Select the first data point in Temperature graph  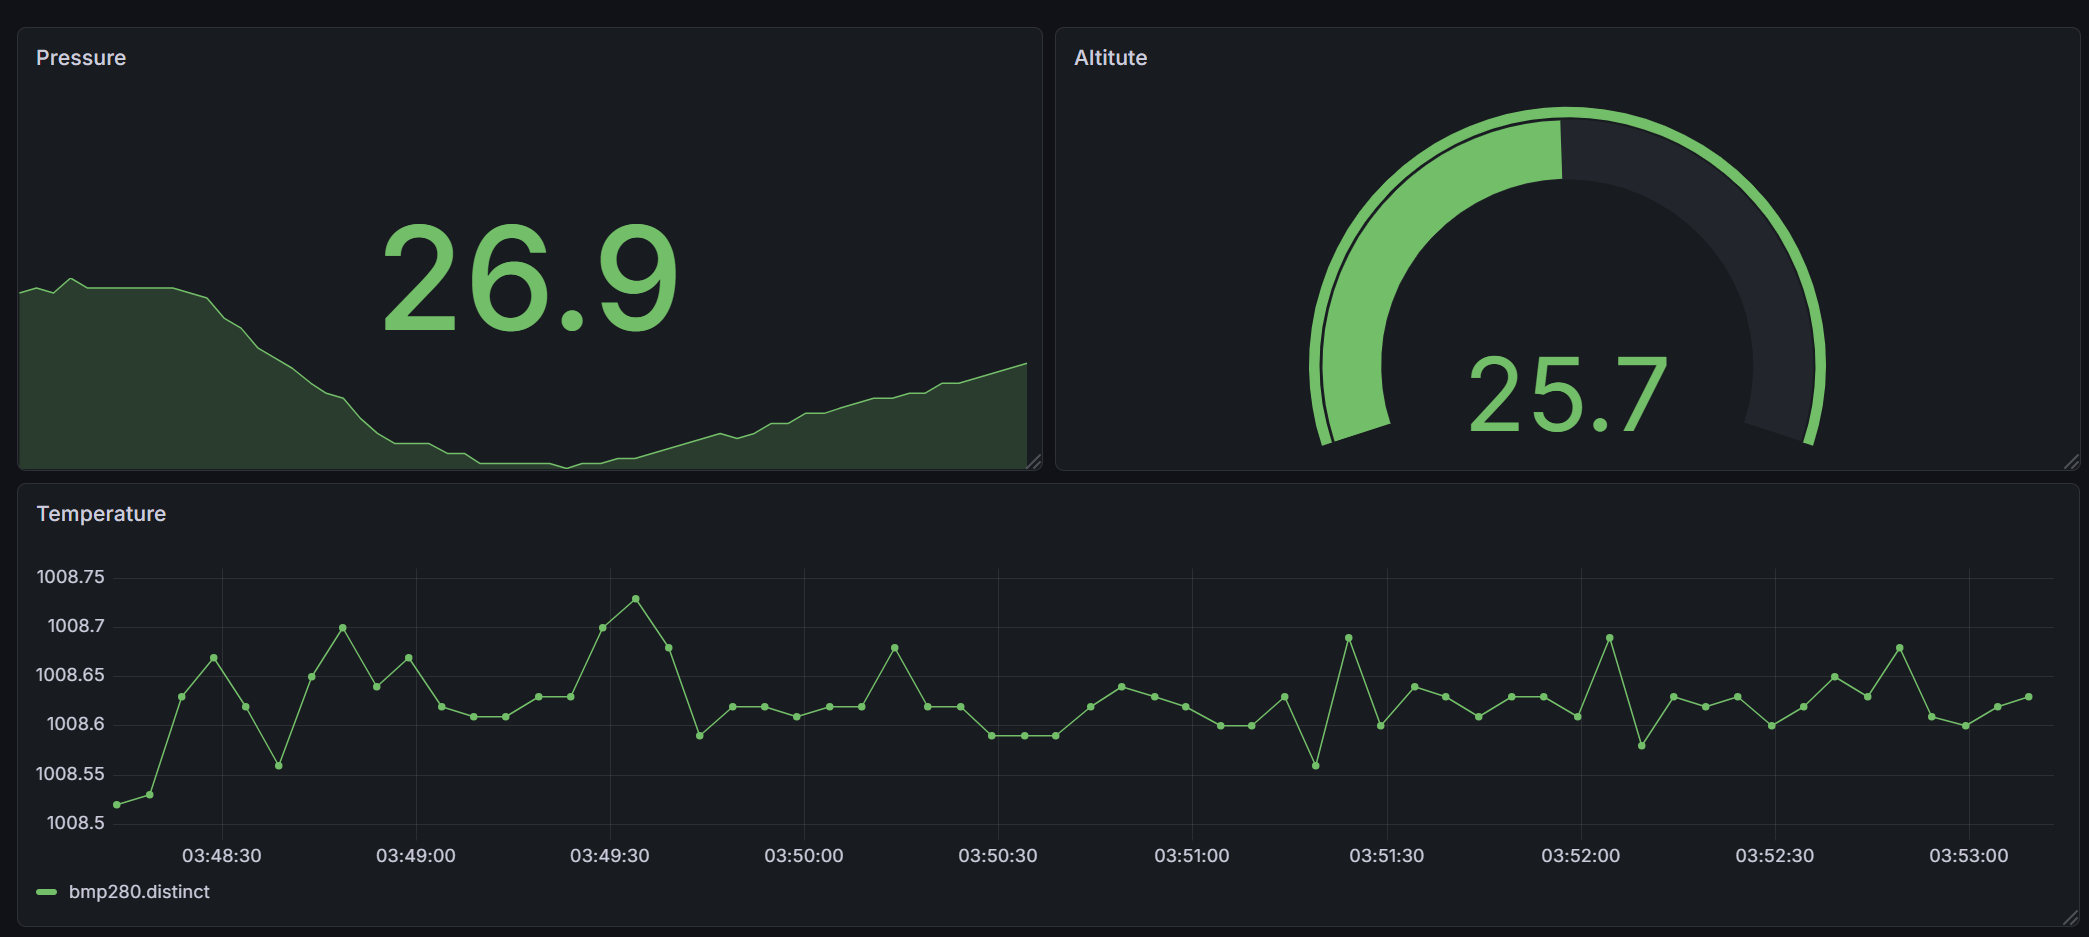(x=117, y=805)
